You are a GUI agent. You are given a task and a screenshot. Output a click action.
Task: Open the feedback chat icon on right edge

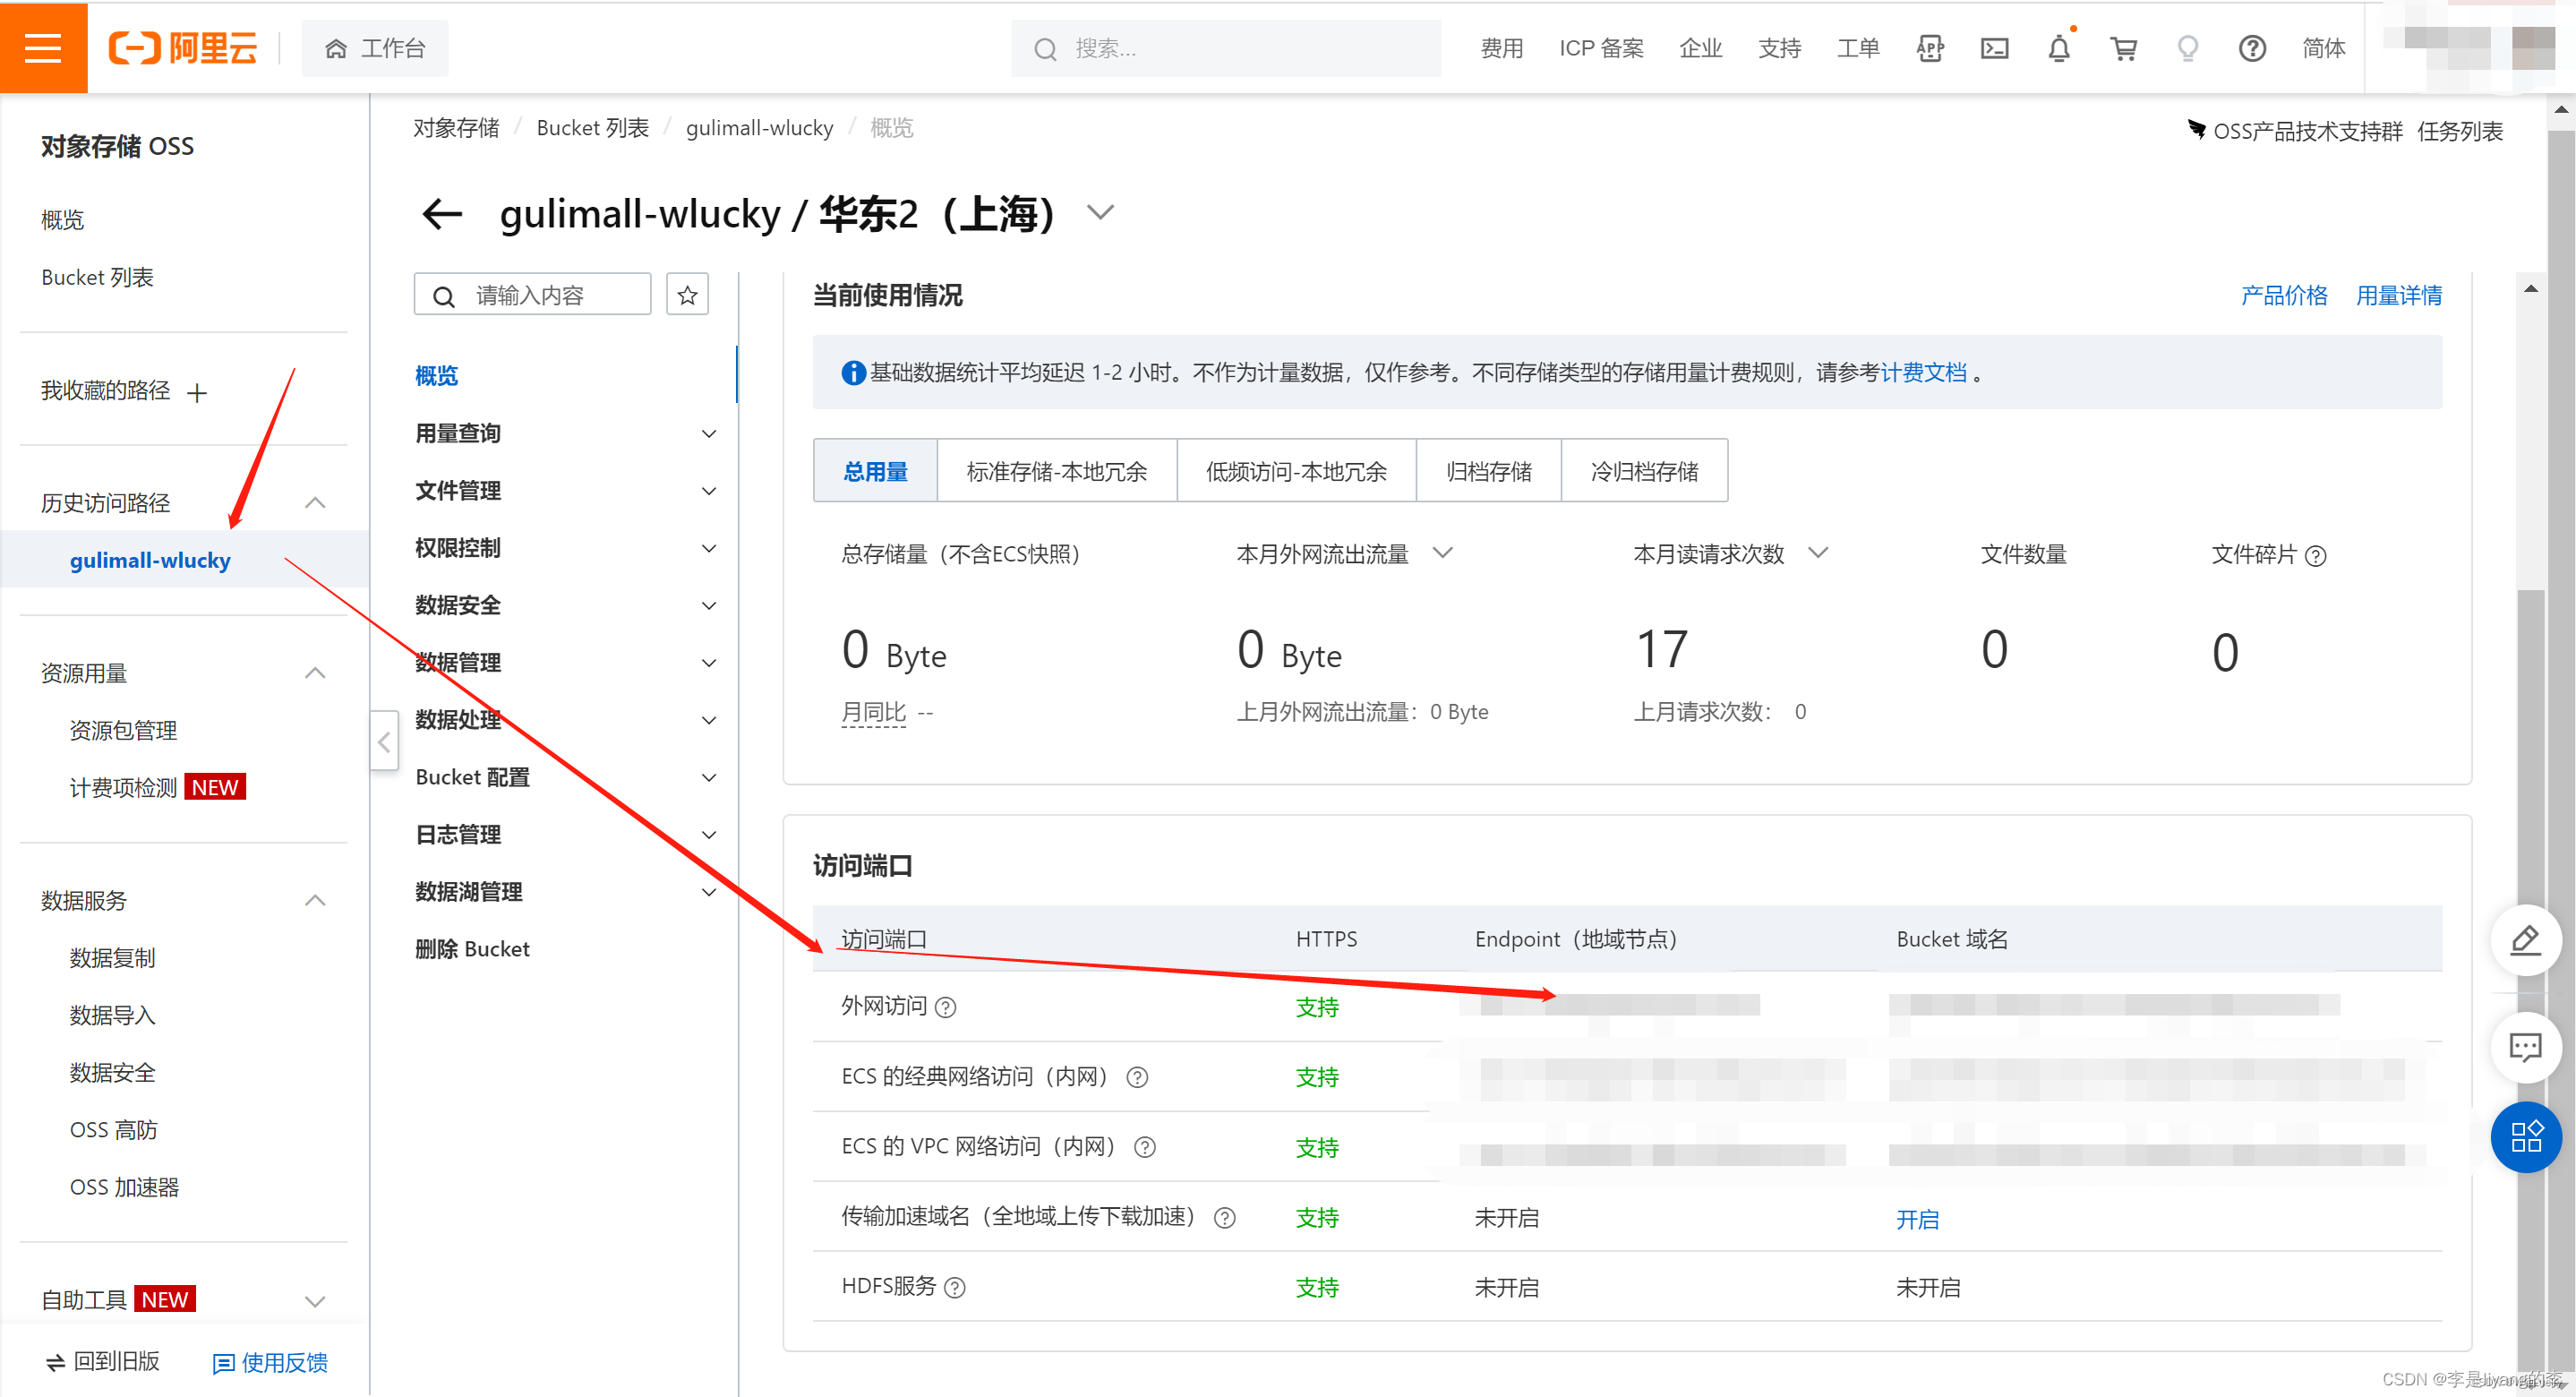(x=2526, y=1047)
